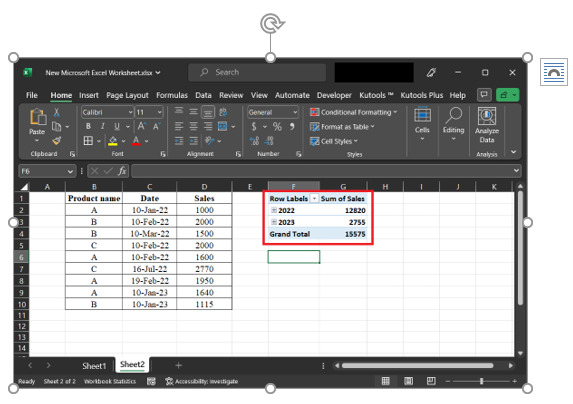Click the Copy icon

[x=56, y=126]
